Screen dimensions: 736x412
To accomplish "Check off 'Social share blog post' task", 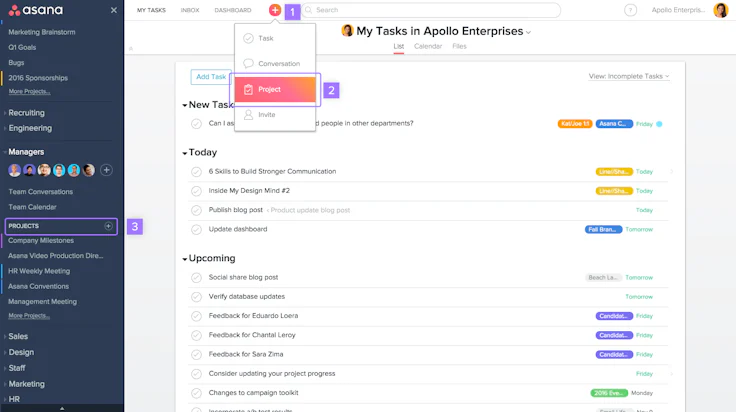I will [x=196, y=278].
